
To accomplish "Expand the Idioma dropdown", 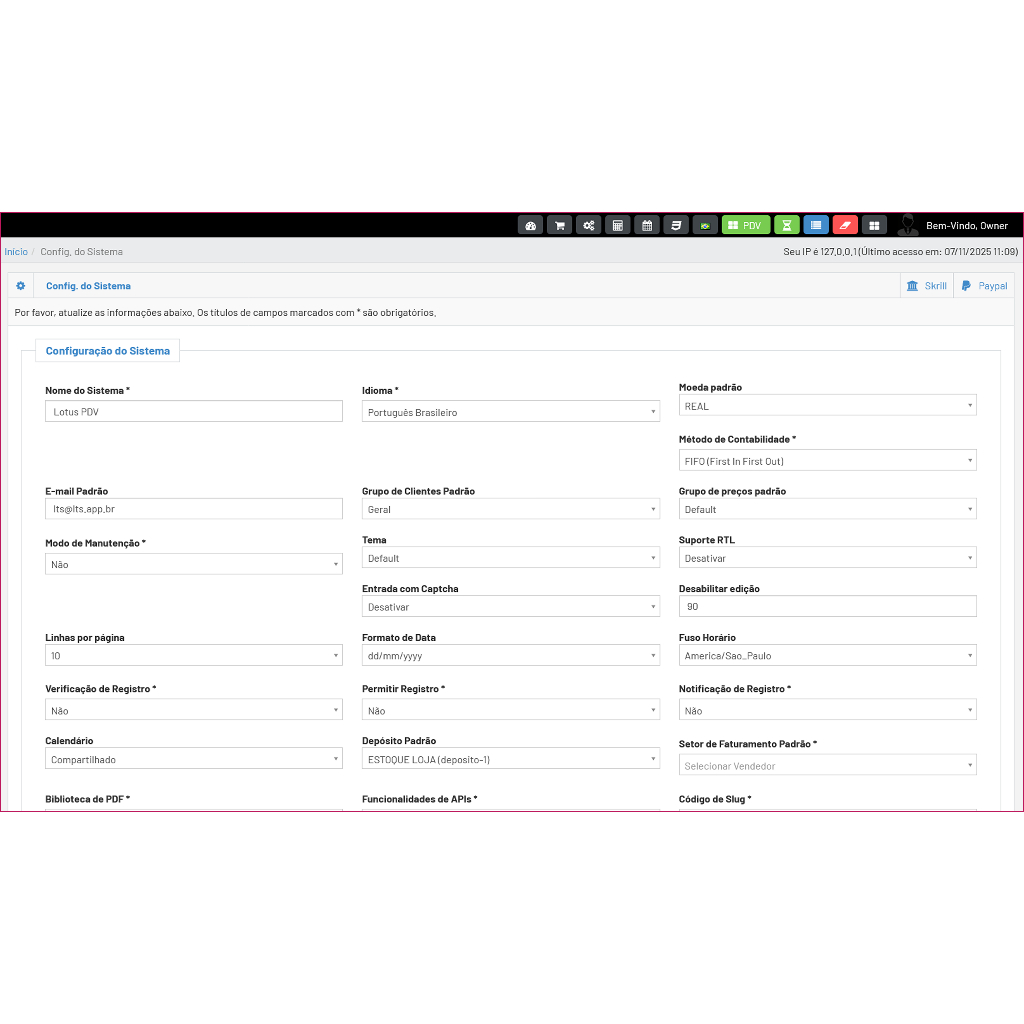I will (x=510, y=412).
